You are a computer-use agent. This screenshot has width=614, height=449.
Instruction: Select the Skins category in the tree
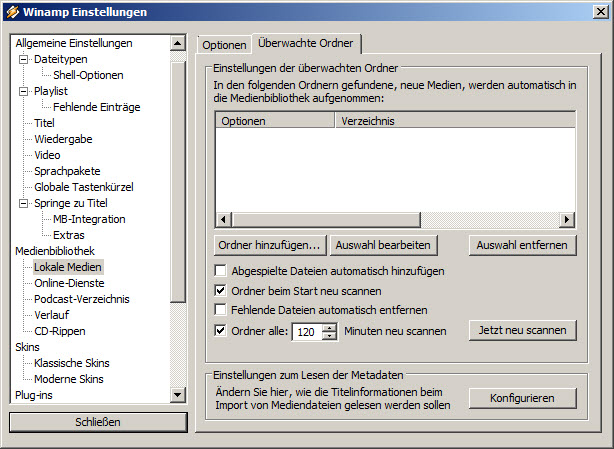pyautogui.click(x=27, y=347)
